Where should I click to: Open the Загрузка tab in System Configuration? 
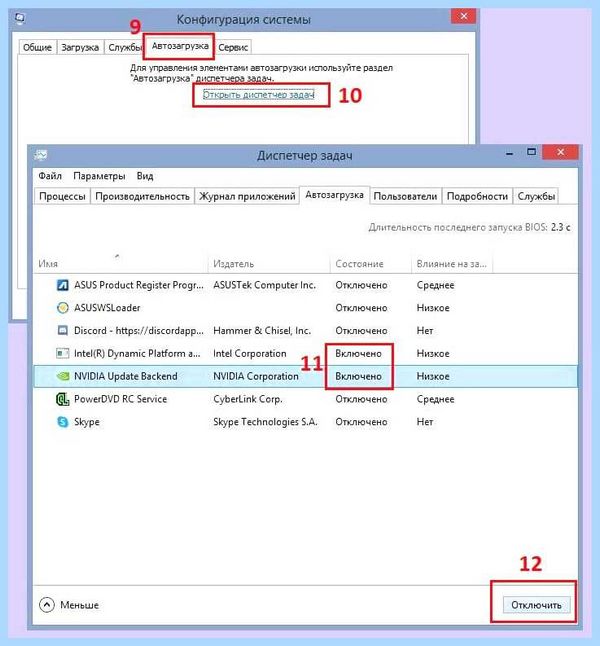coord(80,47)
